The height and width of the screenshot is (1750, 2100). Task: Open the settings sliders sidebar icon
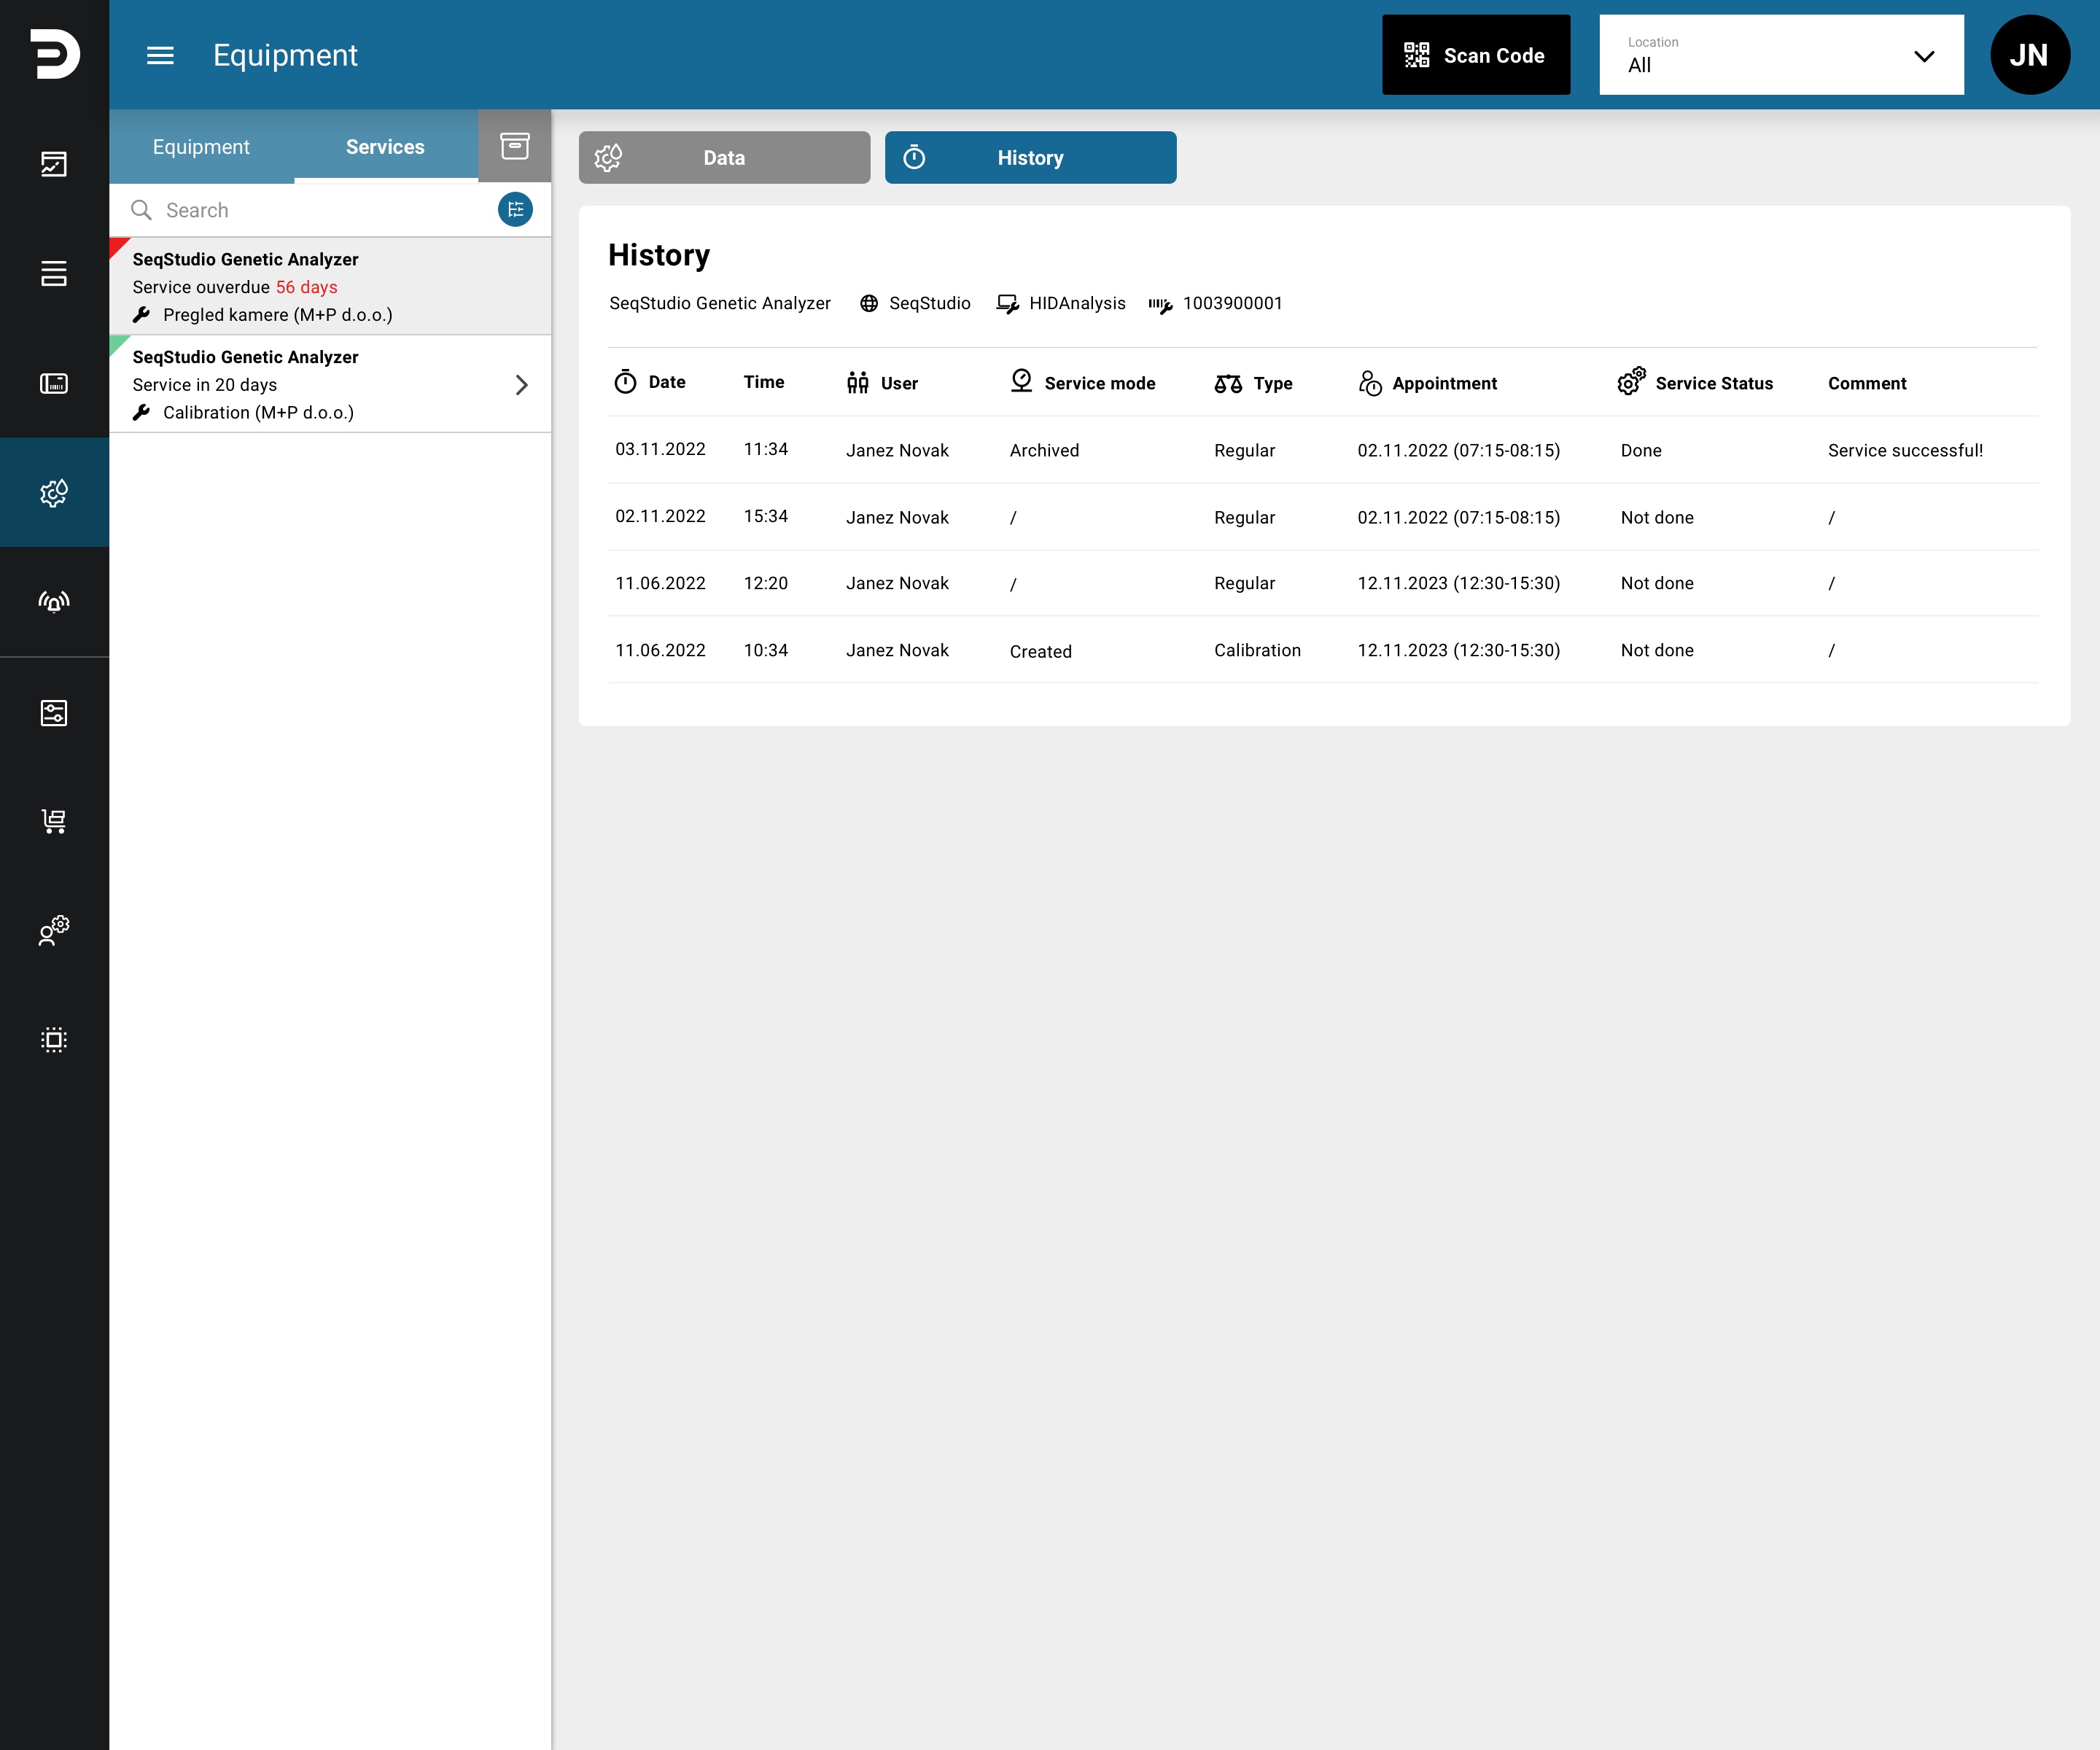click(x=54, y=713)
